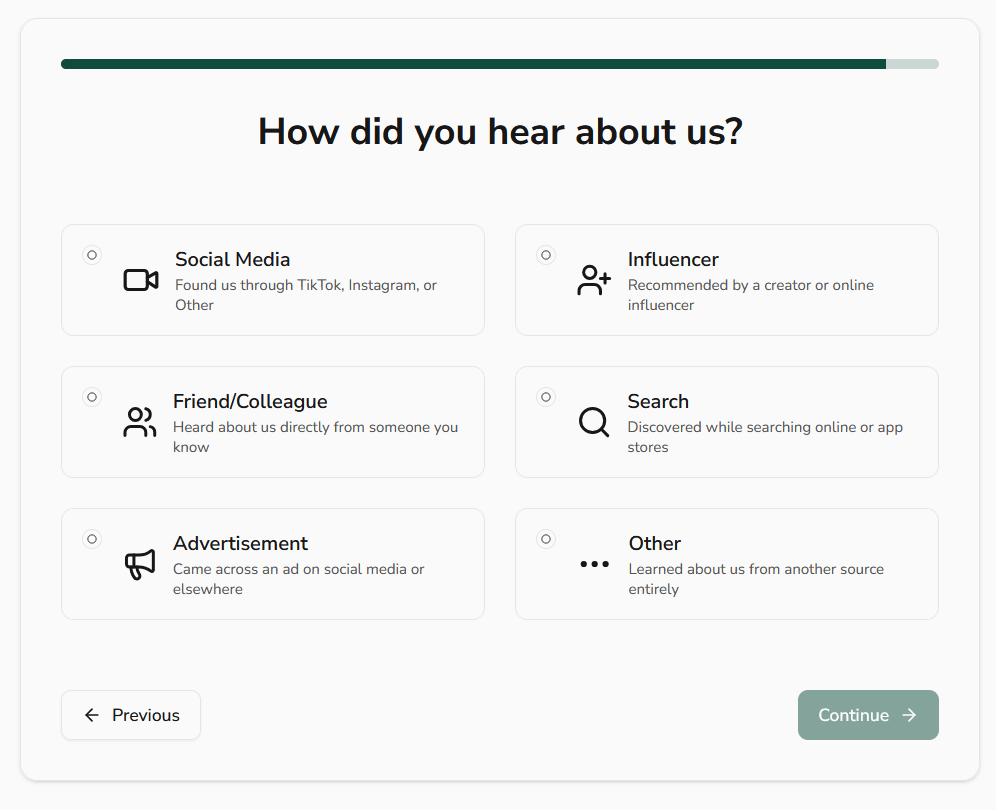This screenshot has height=810, width=996.
Task: Go back with the Previous button
Action: pos(131,715)
